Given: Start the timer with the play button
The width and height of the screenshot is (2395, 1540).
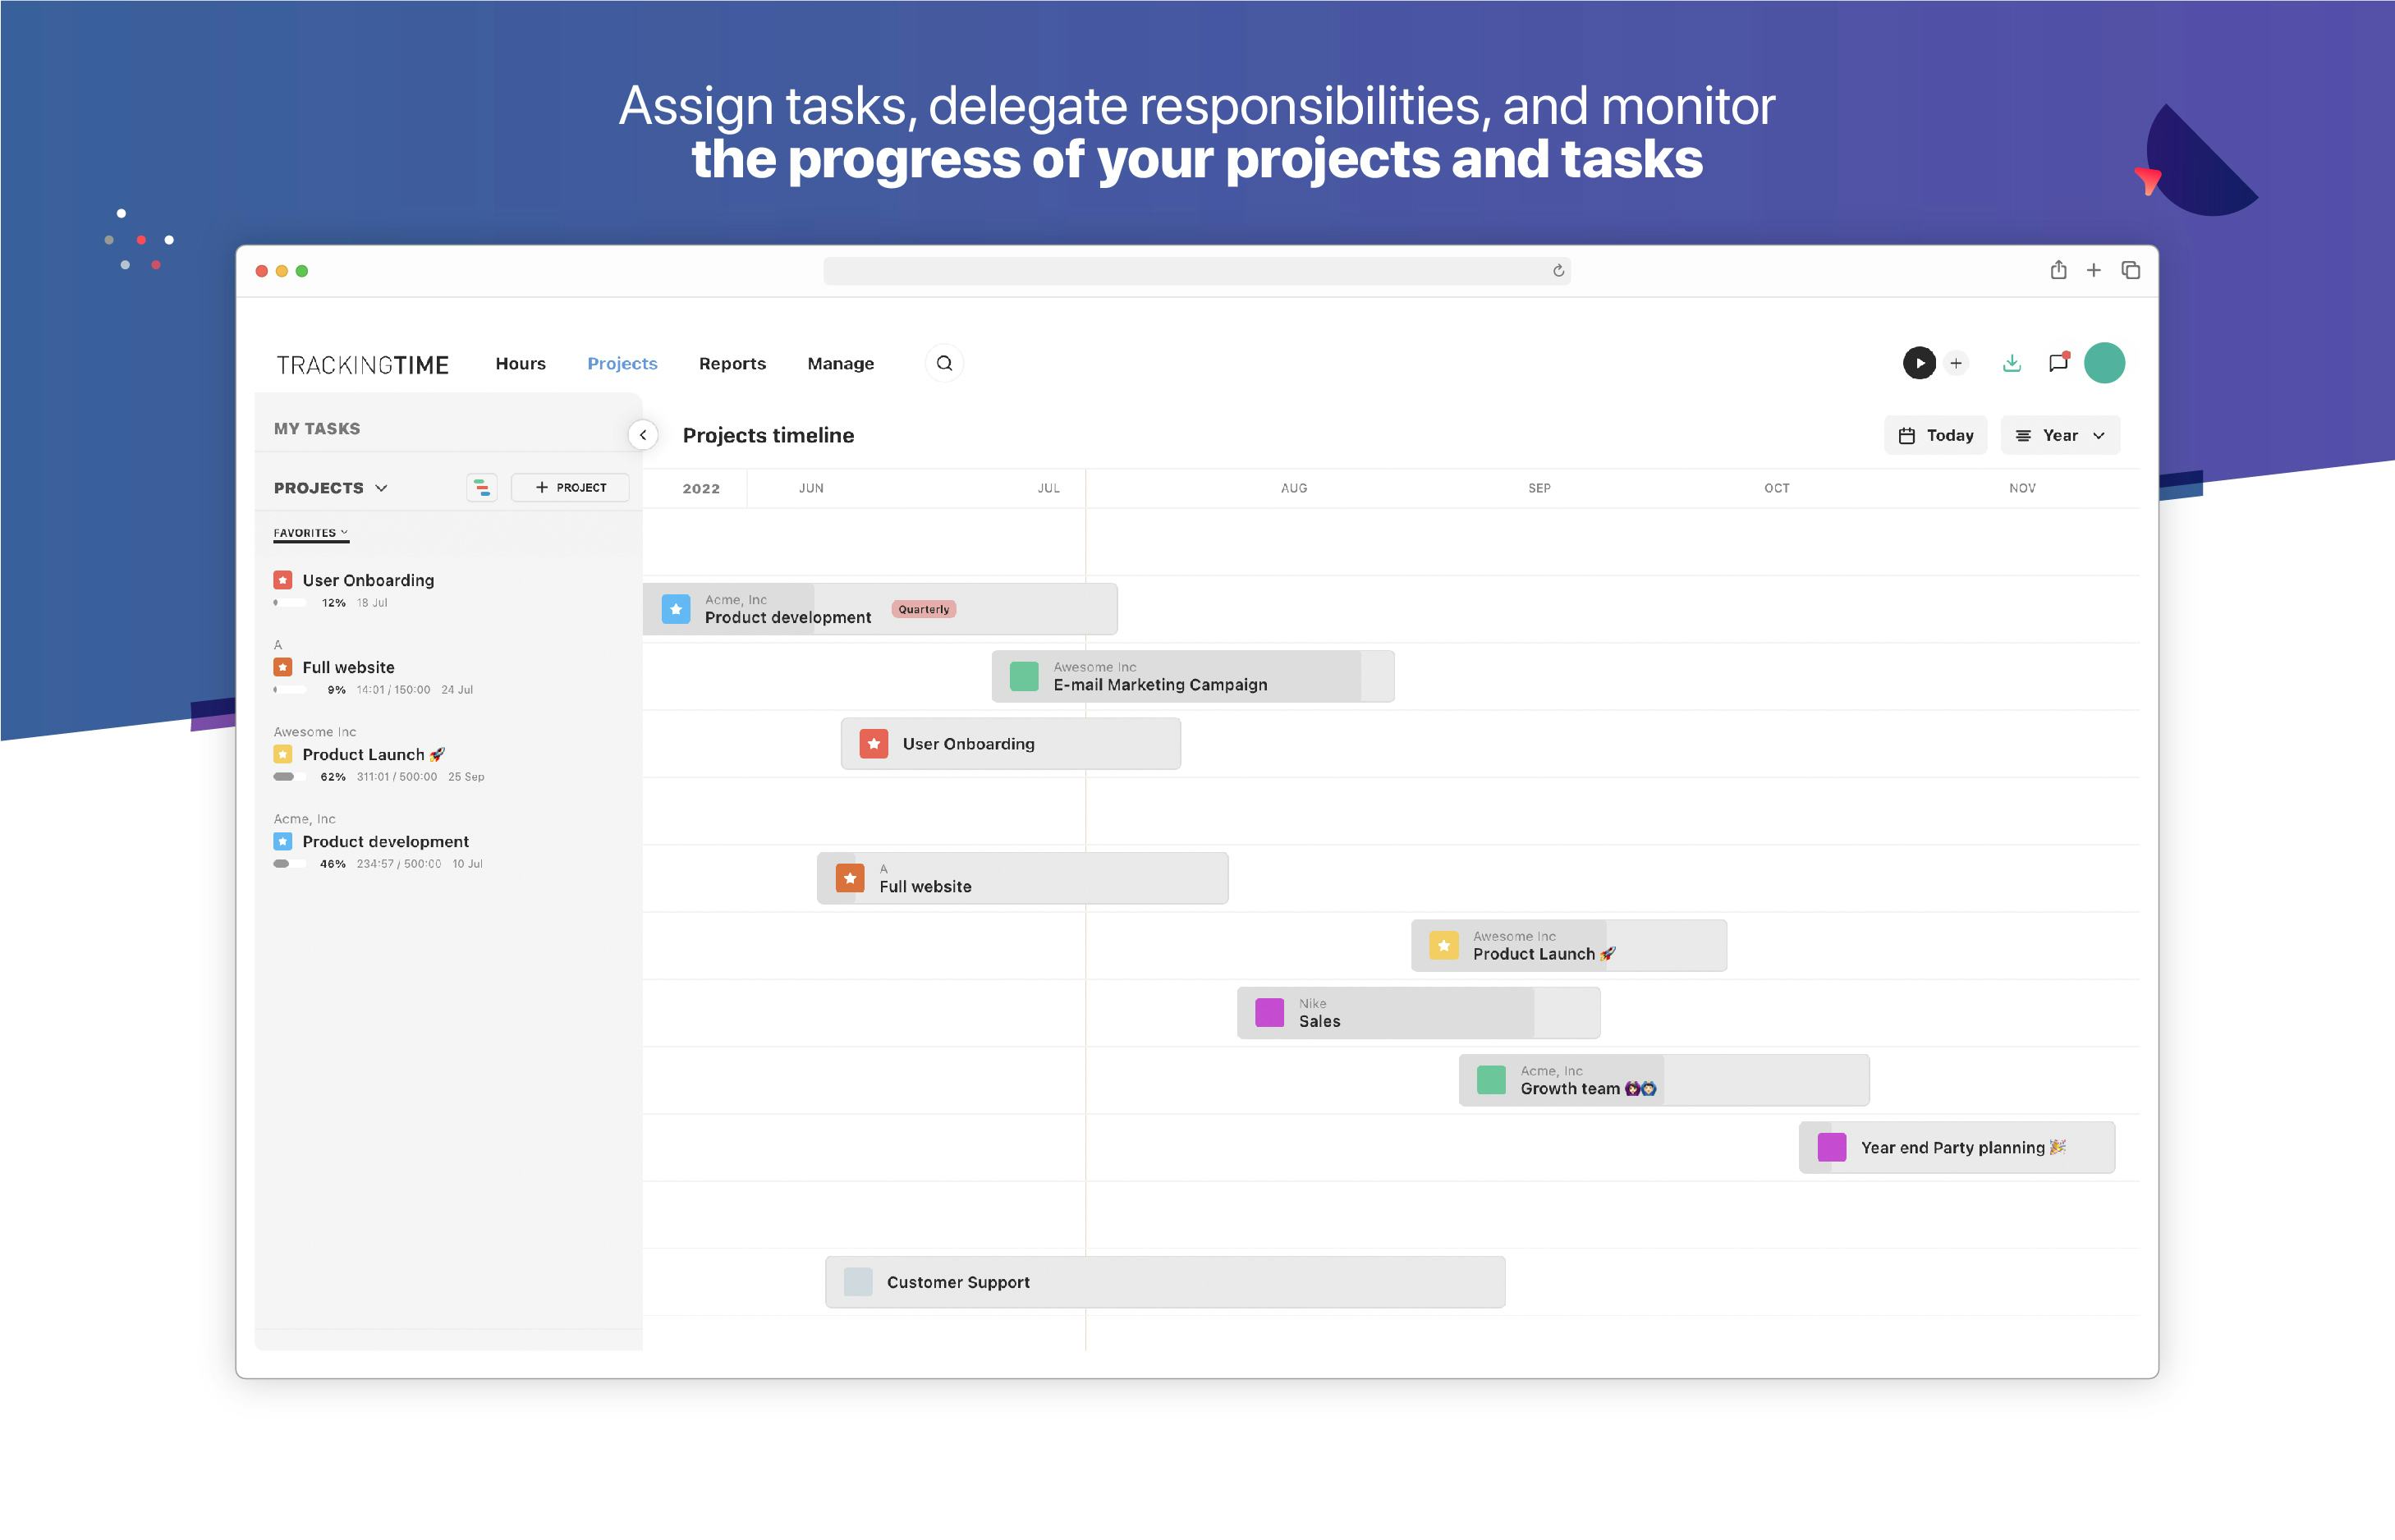Looking at the screenshot, I should coord(1918,363).
